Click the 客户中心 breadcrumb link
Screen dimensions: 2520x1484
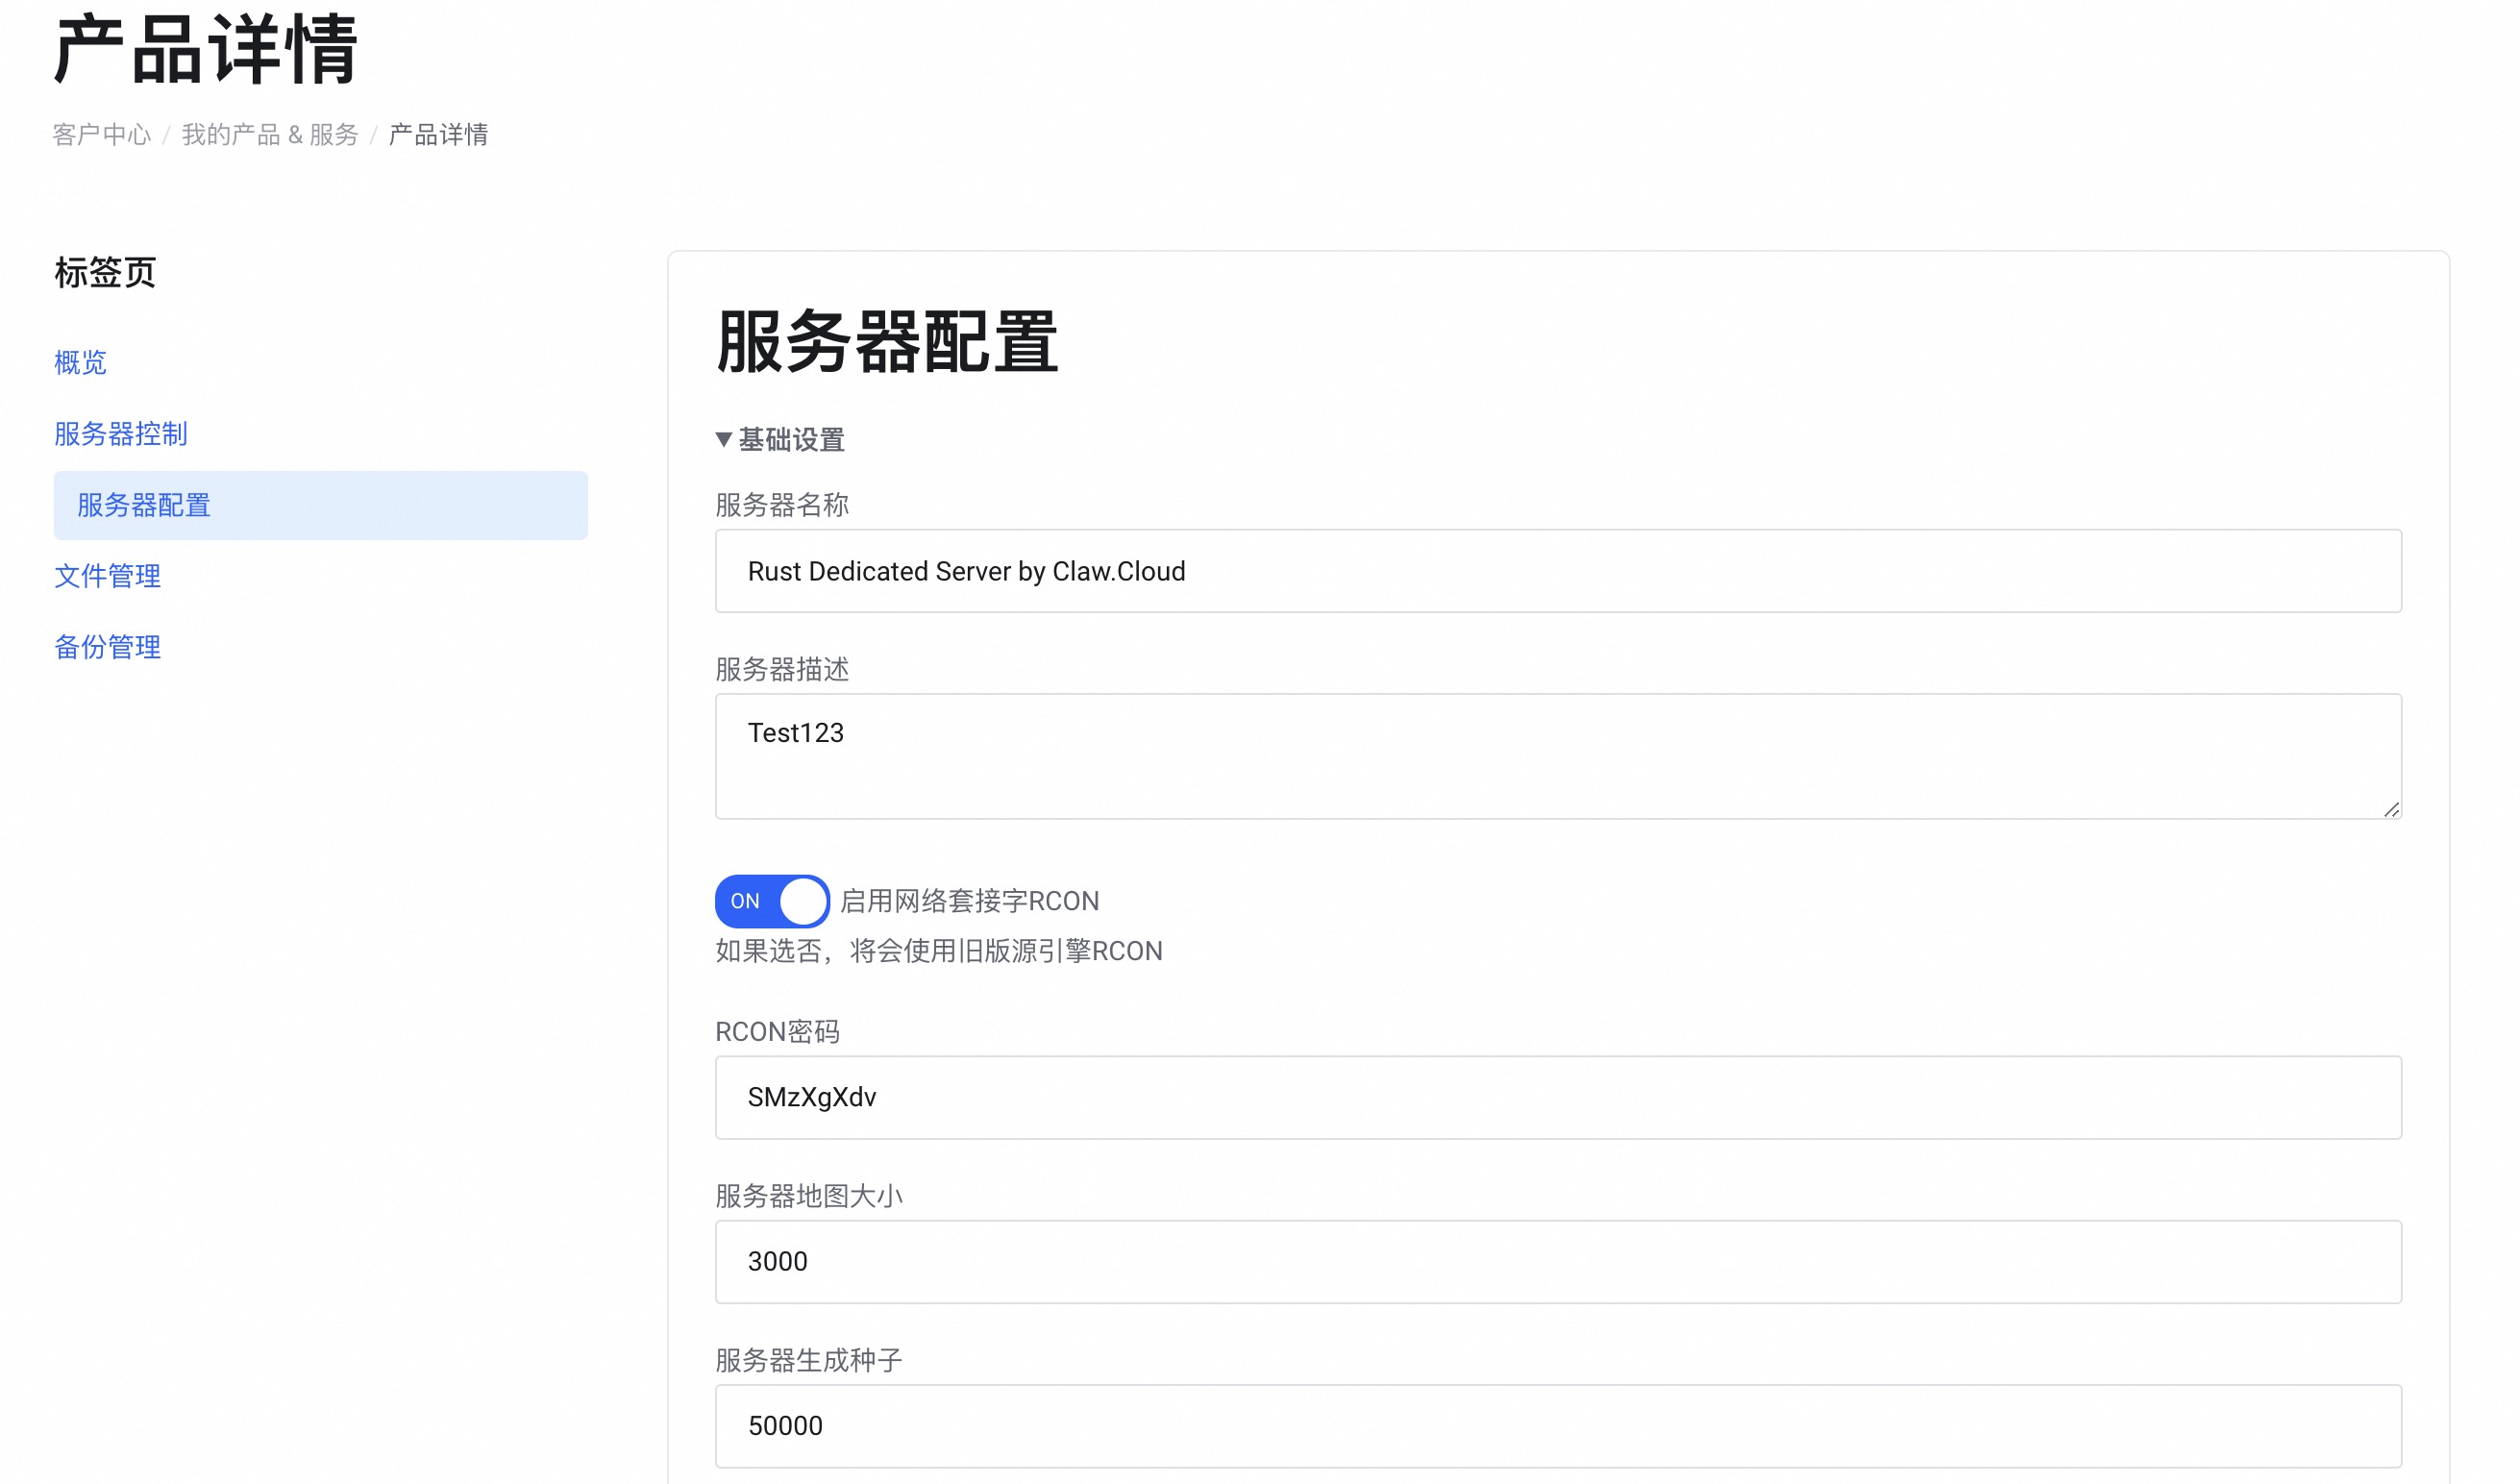tap(101, 135)
